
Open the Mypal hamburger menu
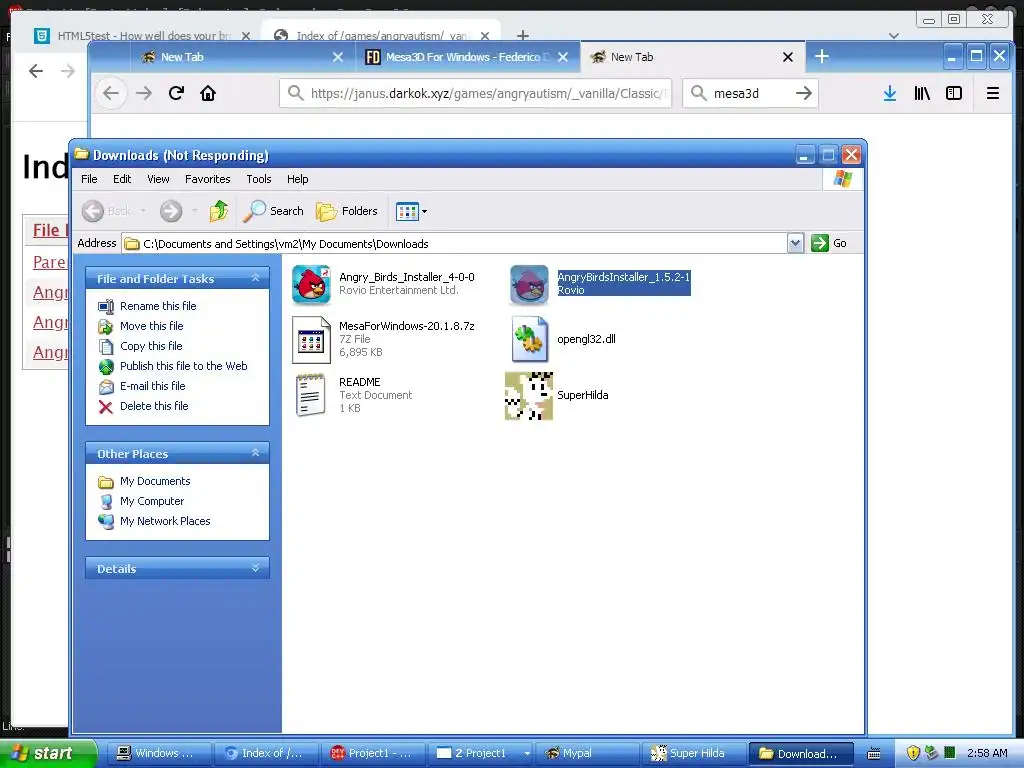point(993,93)
